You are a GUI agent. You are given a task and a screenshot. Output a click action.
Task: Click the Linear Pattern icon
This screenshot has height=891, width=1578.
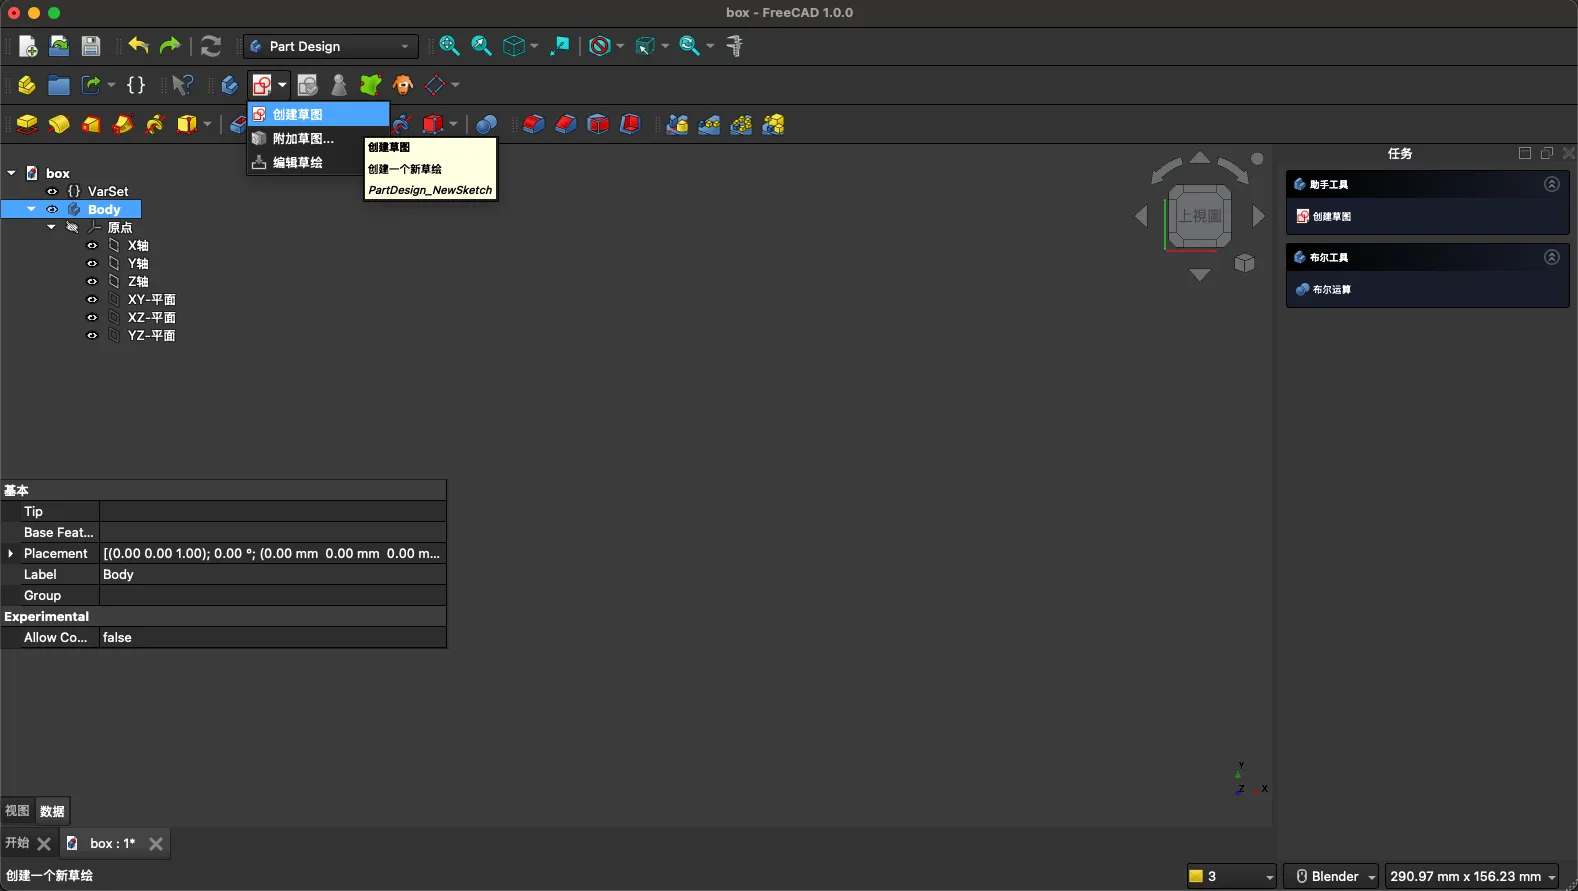point(709,124)
